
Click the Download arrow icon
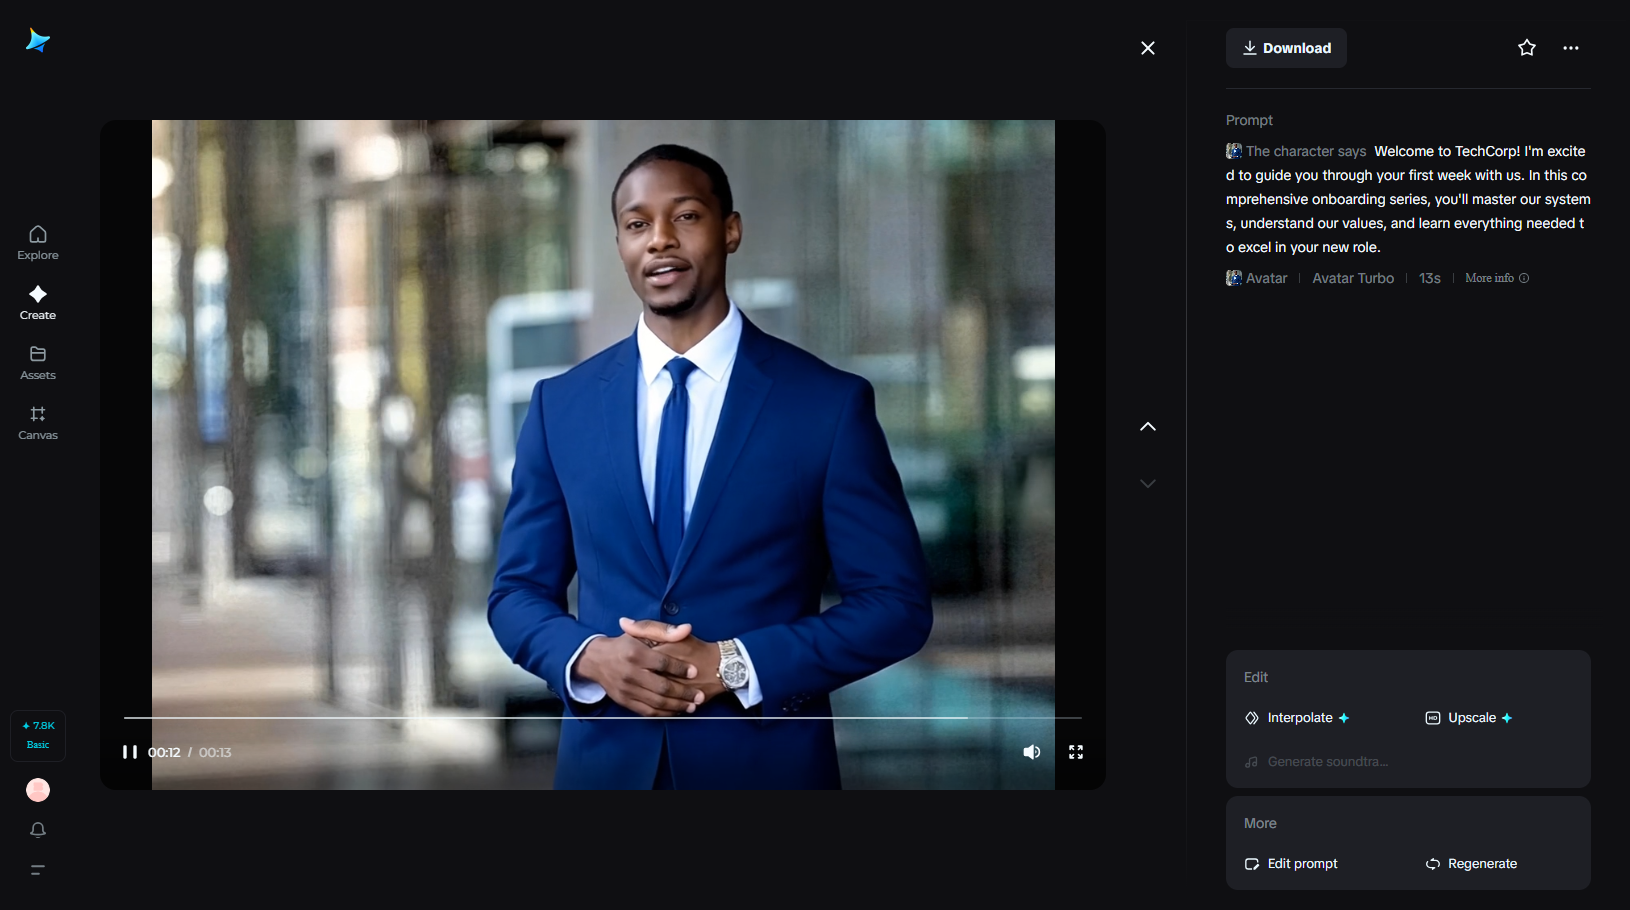click(x=1250, y=48)
